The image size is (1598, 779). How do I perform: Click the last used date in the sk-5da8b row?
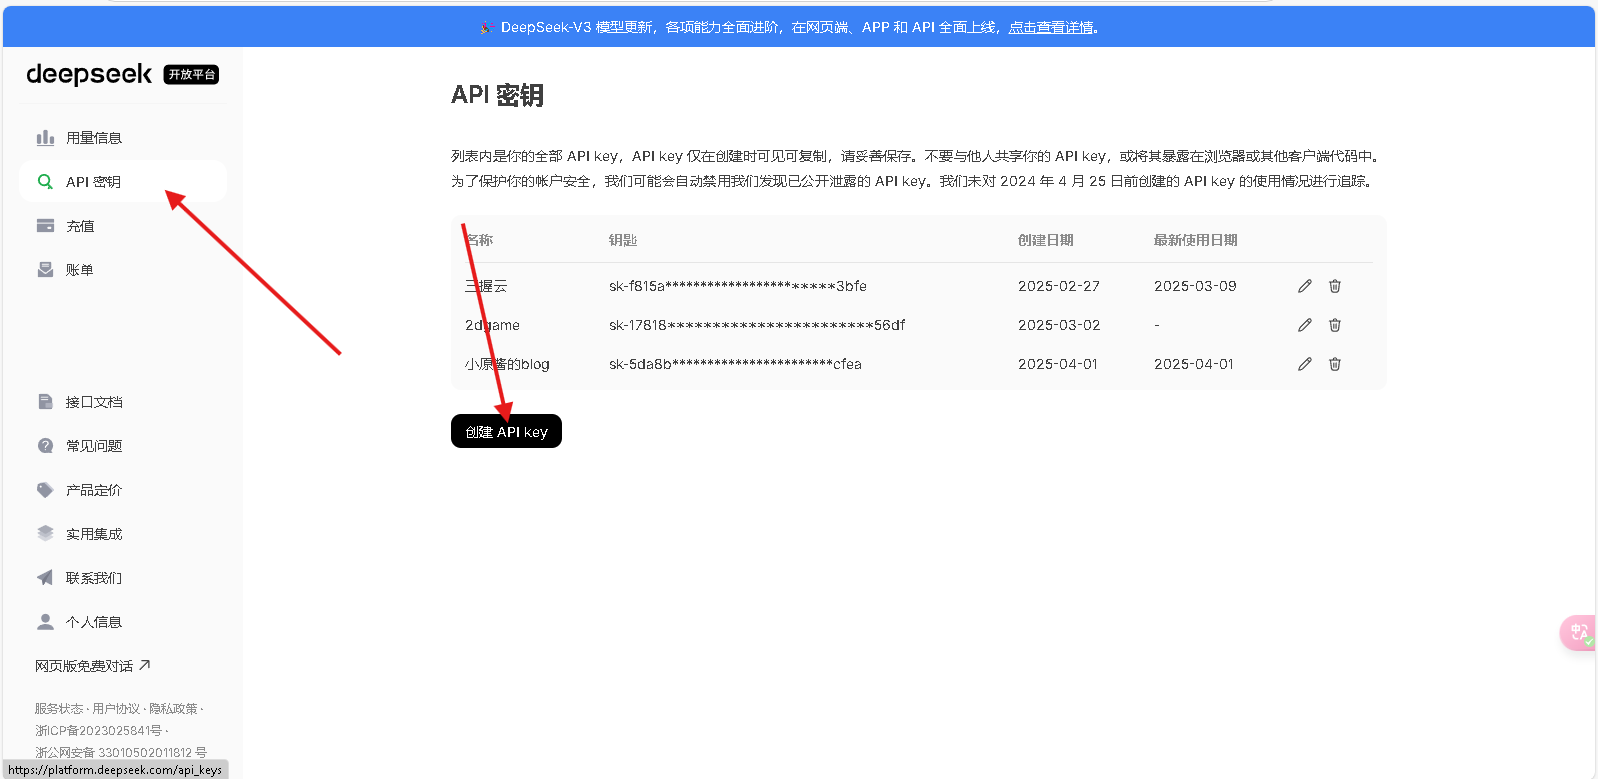(x=1194, y=364)
